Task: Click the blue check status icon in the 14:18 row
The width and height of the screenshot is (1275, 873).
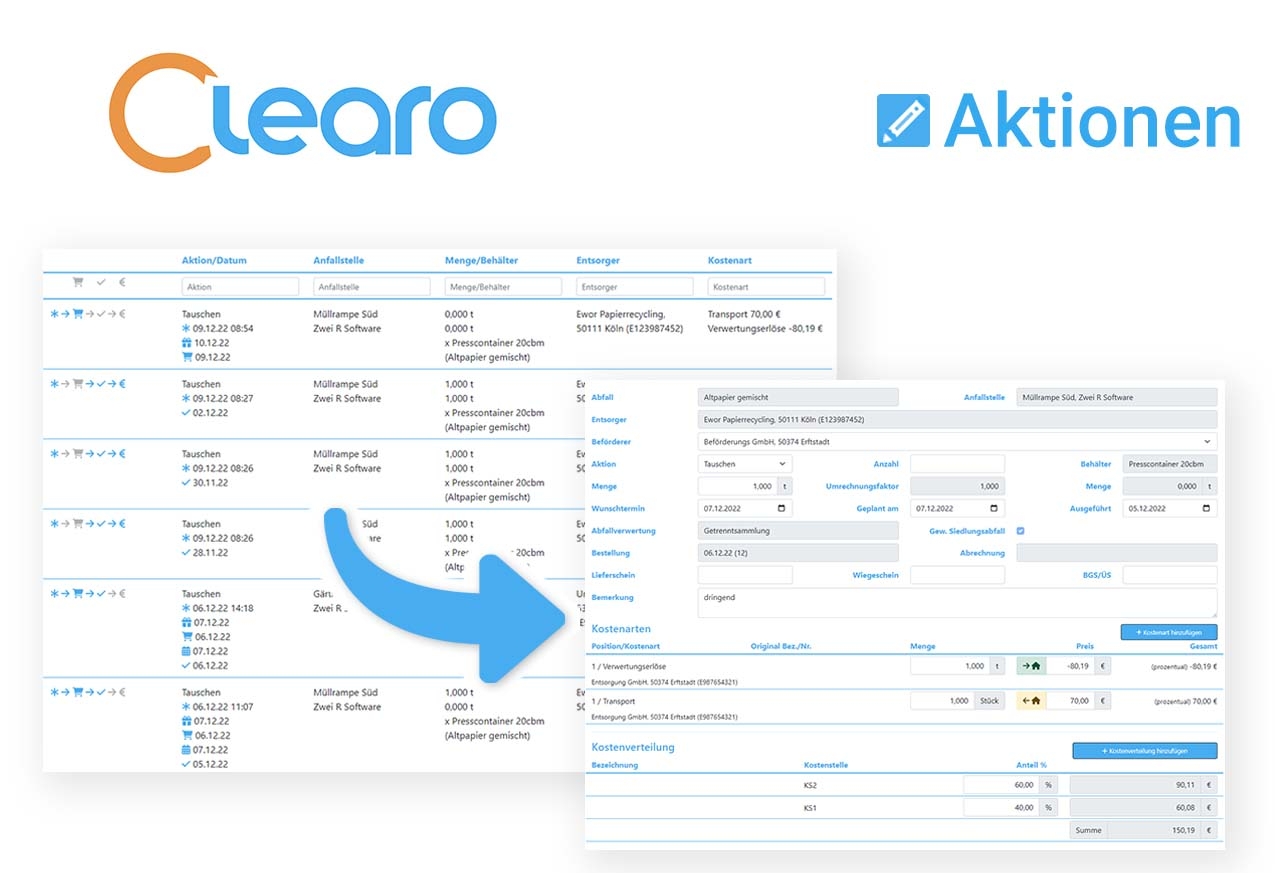Action: [100, 594]
